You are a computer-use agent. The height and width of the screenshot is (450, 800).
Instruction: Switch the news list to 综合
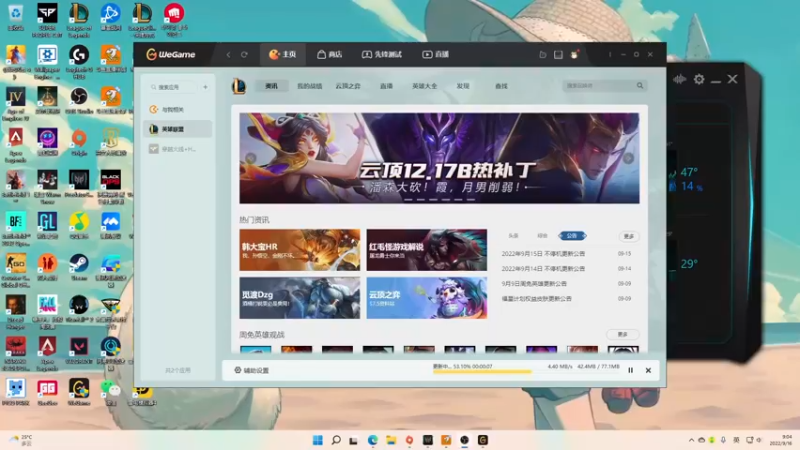click(x=542, y=236)
